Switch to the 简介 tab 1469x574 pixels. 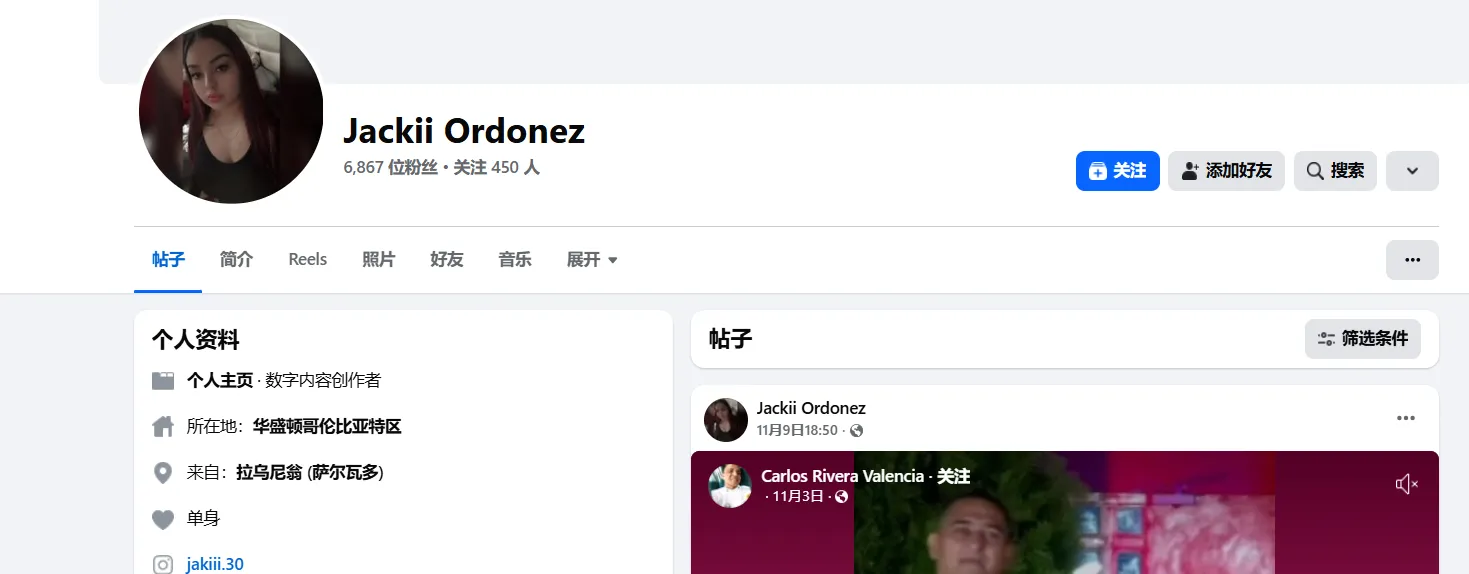point(236,260)
